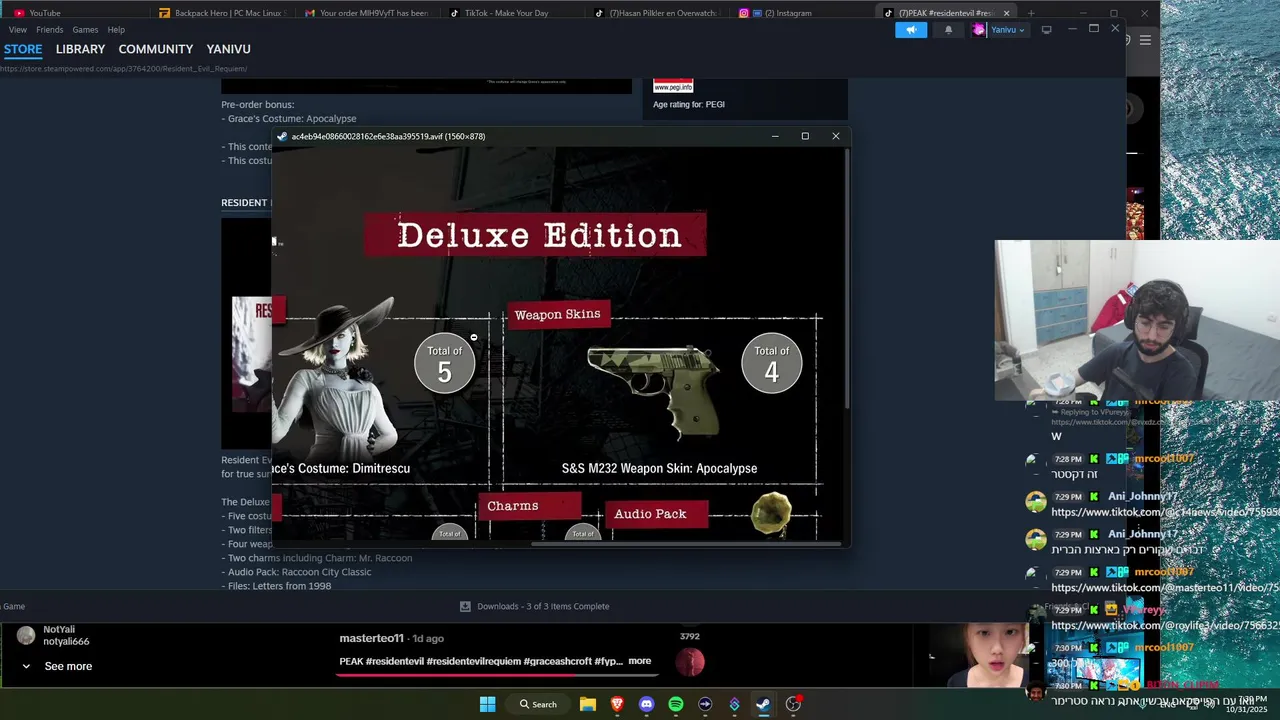Viewport: 1280px width, 720px height.
Task: Go to the STORE tab
Action: [x=23, y=49]
